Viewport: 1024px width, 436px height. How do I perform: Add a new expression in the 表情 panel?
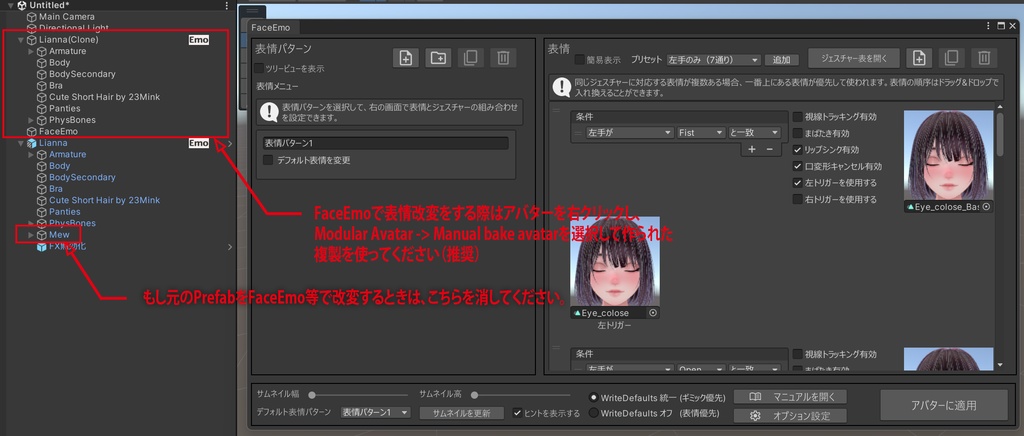919,58
